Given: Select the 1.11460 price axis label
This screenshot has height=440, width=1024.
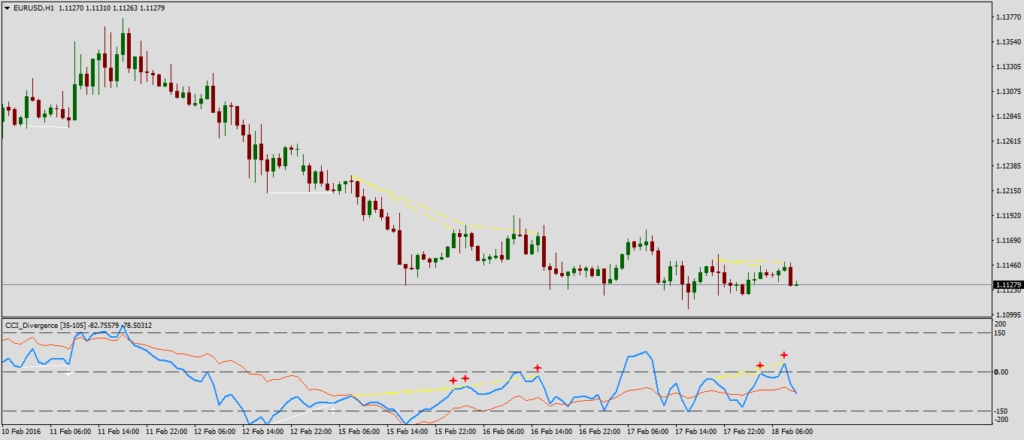Looking at the screenshot, I should [x=1008, y=265].
